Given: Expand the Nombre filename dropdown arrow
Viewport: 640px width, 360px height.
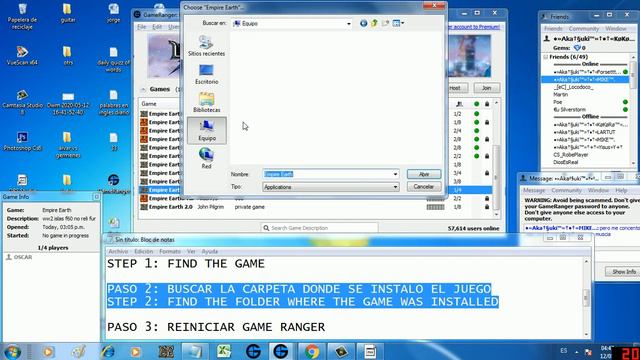Looking at the screenshot, I should (x=395, y=174).
